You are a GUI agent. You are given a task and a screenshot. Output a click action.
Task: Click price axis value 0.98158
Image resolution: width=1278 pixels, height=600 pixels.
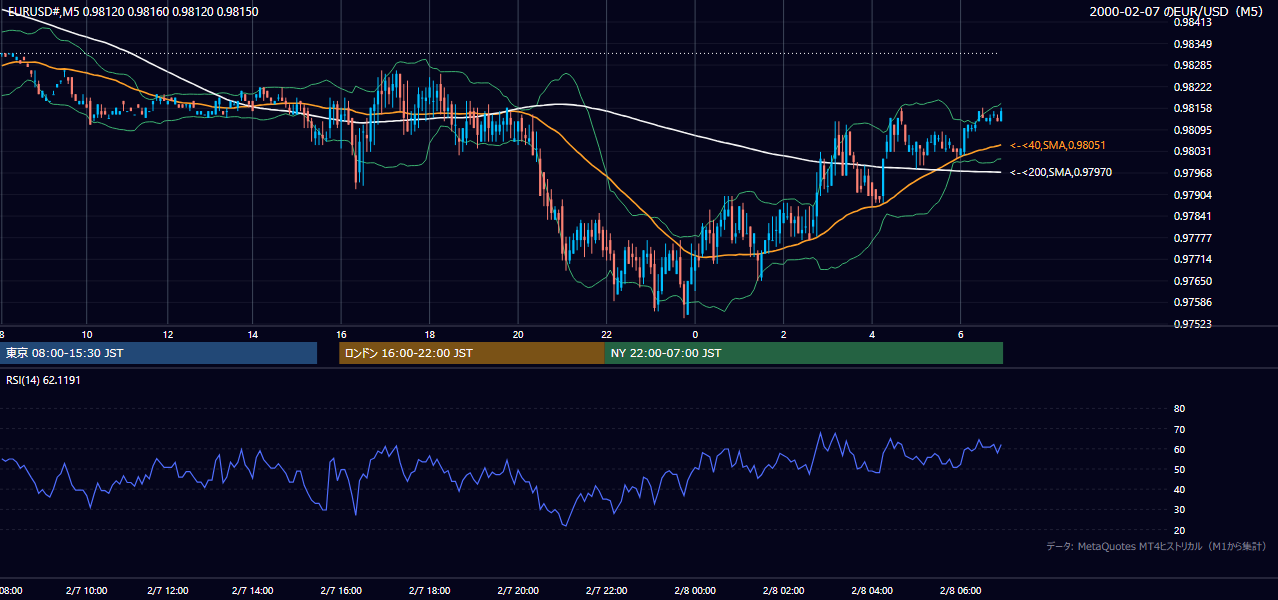tap(1192, 109)
